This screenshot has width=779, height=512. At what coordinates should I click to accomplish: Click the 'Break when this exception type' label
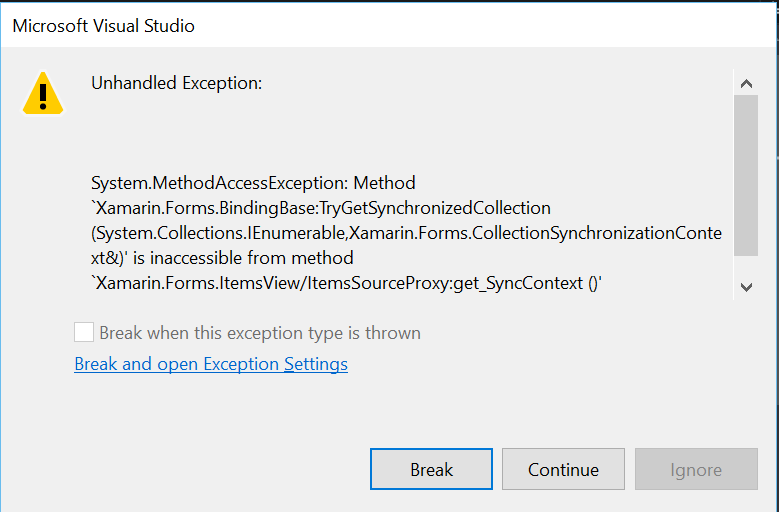pos(260,333)
